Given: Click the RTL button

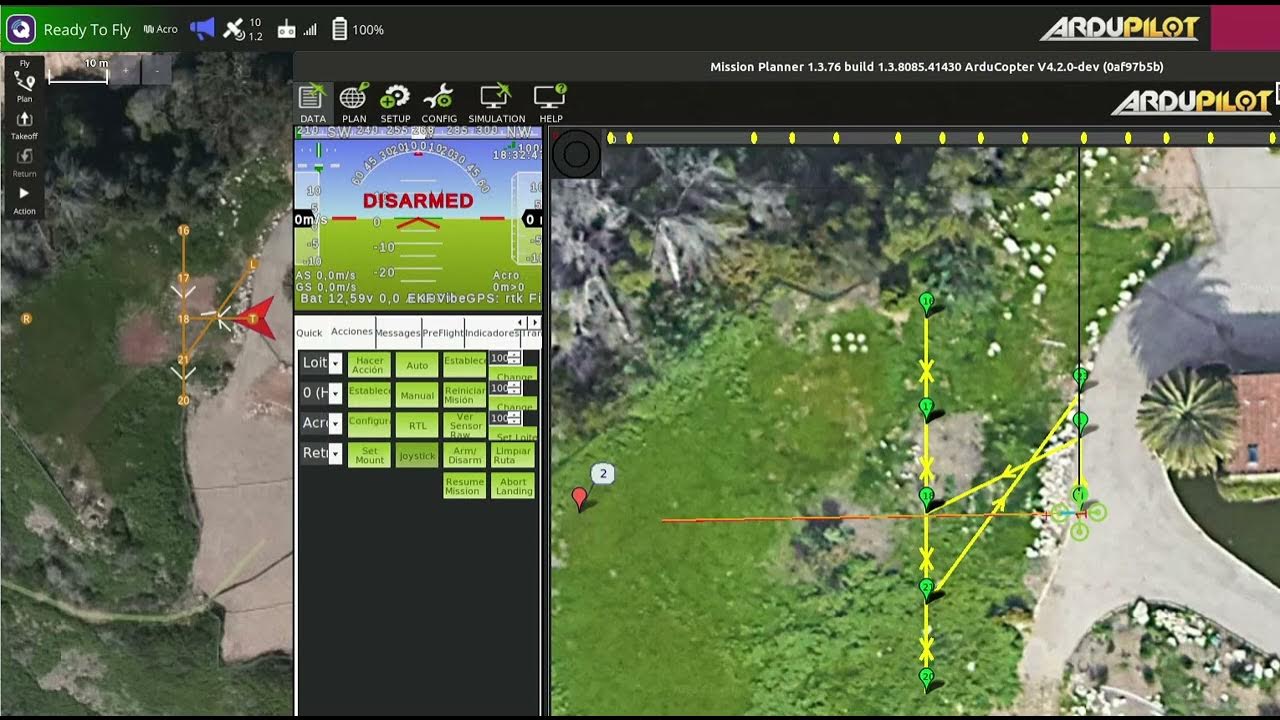Looking at the screenshot, I should pos(417,425).
